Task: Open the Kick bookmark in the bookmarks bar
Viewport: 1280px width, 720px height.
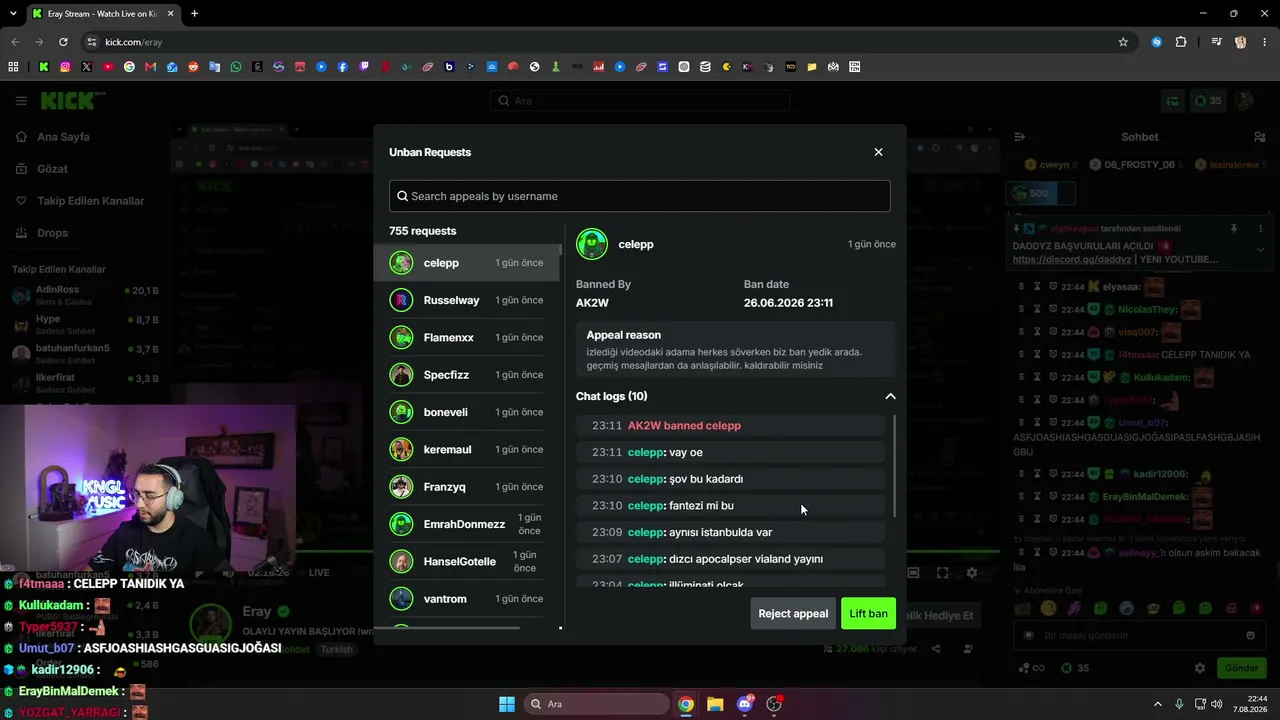Action: (x=44, y=67)
